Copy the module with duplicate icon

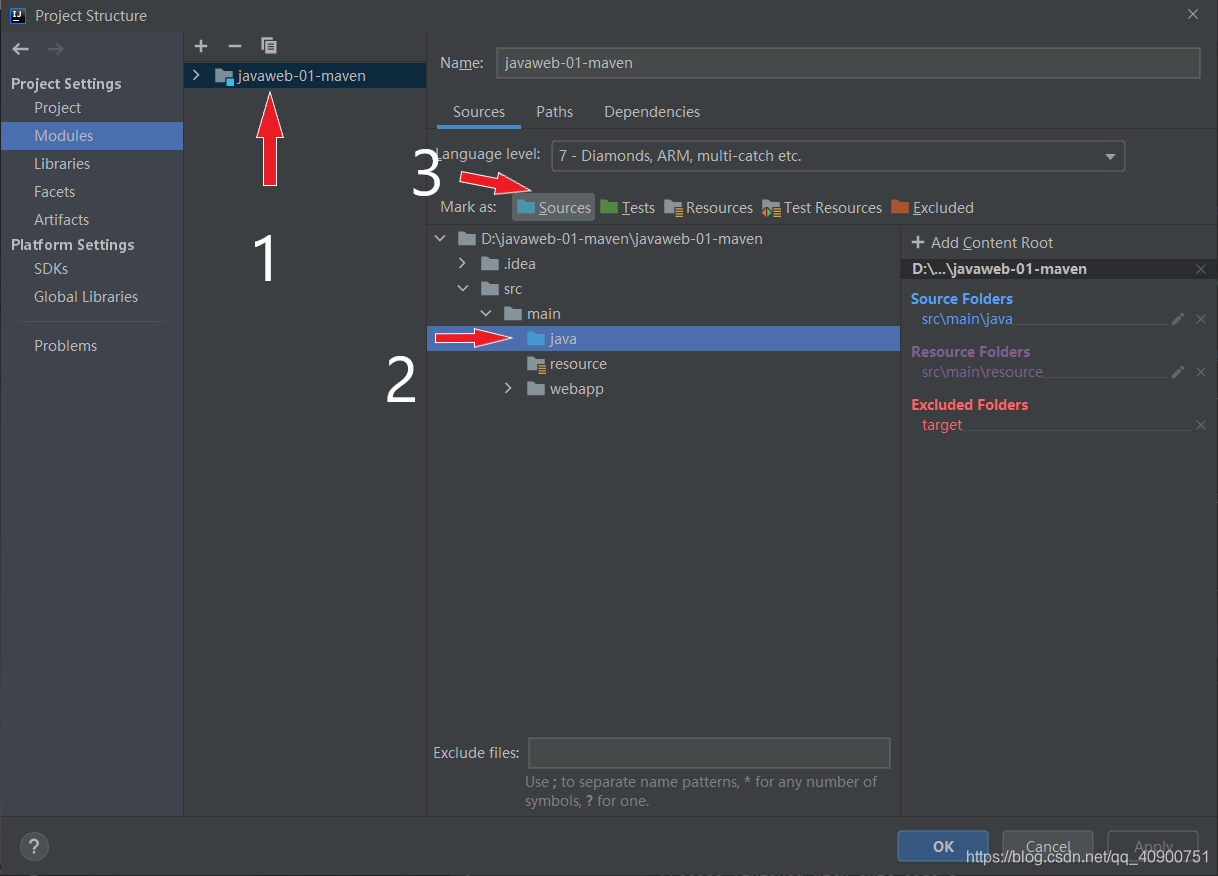click(x=269, y=46)
